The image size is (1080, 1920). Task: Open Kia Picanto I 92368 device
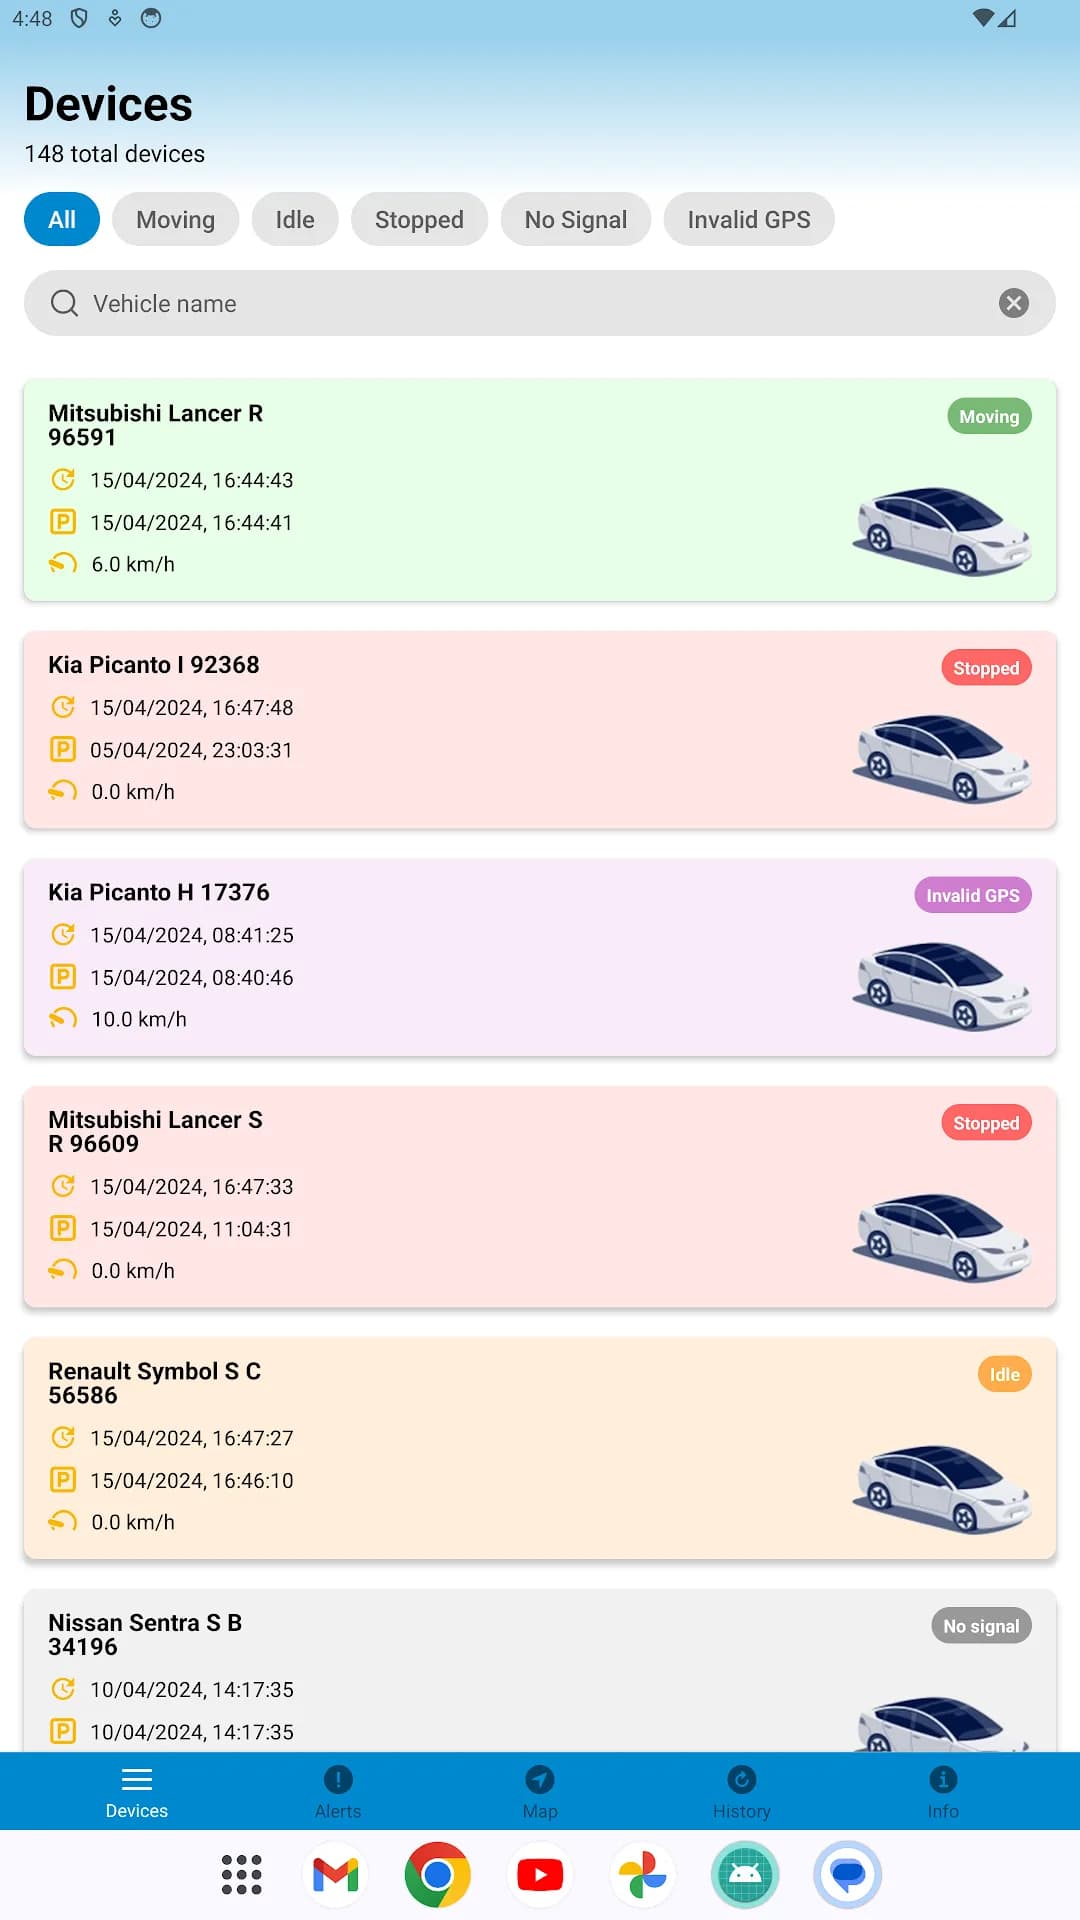tap(540, 729)
